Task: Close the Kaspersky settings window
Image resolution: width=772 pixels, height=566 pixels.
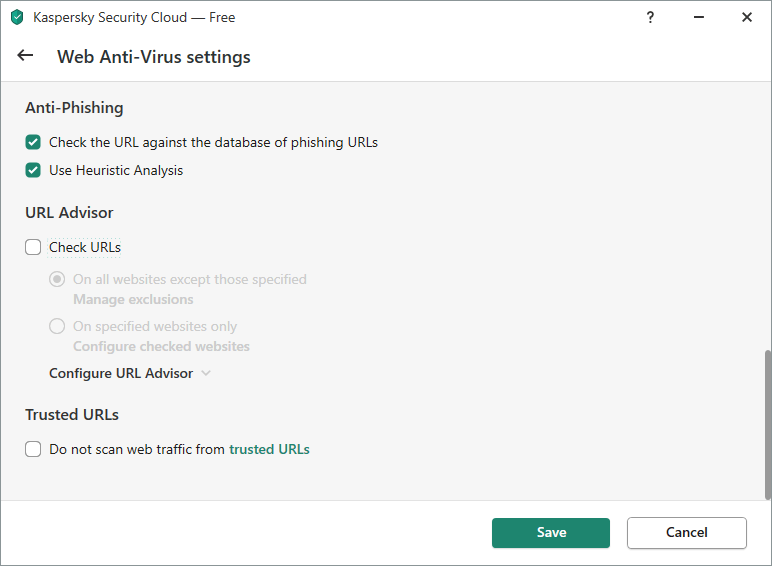Action: point(747,17)
